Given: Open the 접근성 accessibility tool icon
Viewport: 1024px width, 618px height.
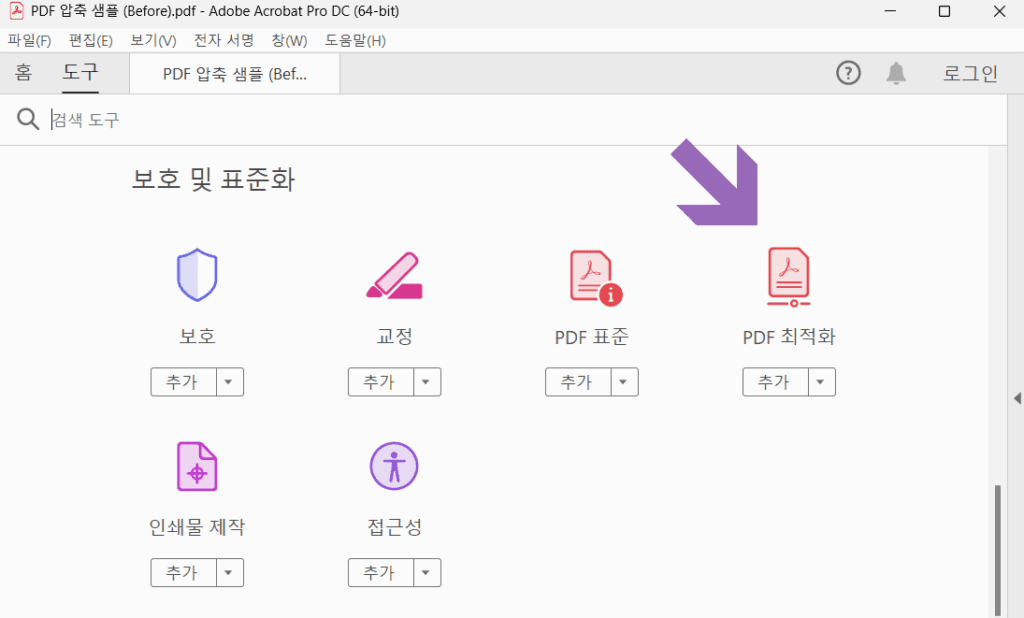Looking at the screenshot, I should coord(394,466).
